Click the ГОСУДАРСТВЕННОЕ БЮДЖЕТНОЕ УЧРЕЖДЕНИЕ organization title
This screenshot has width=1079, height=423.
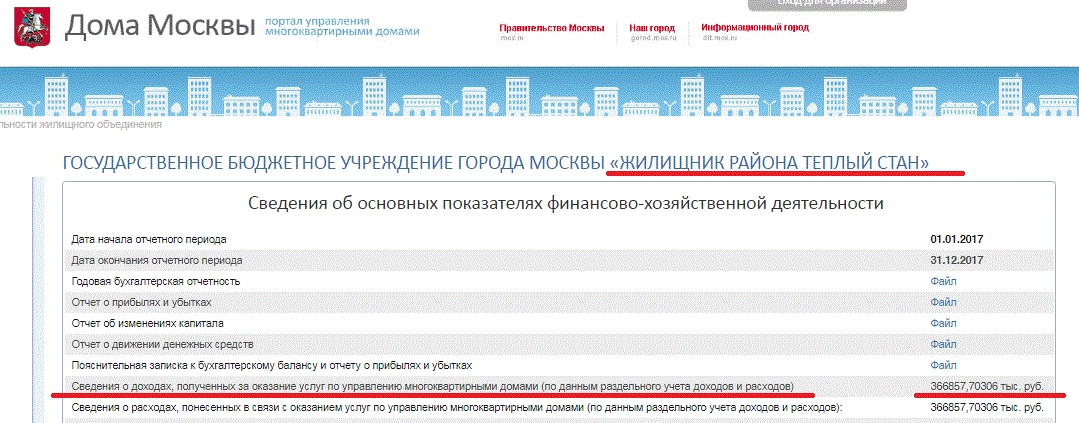tap(495, 163)
